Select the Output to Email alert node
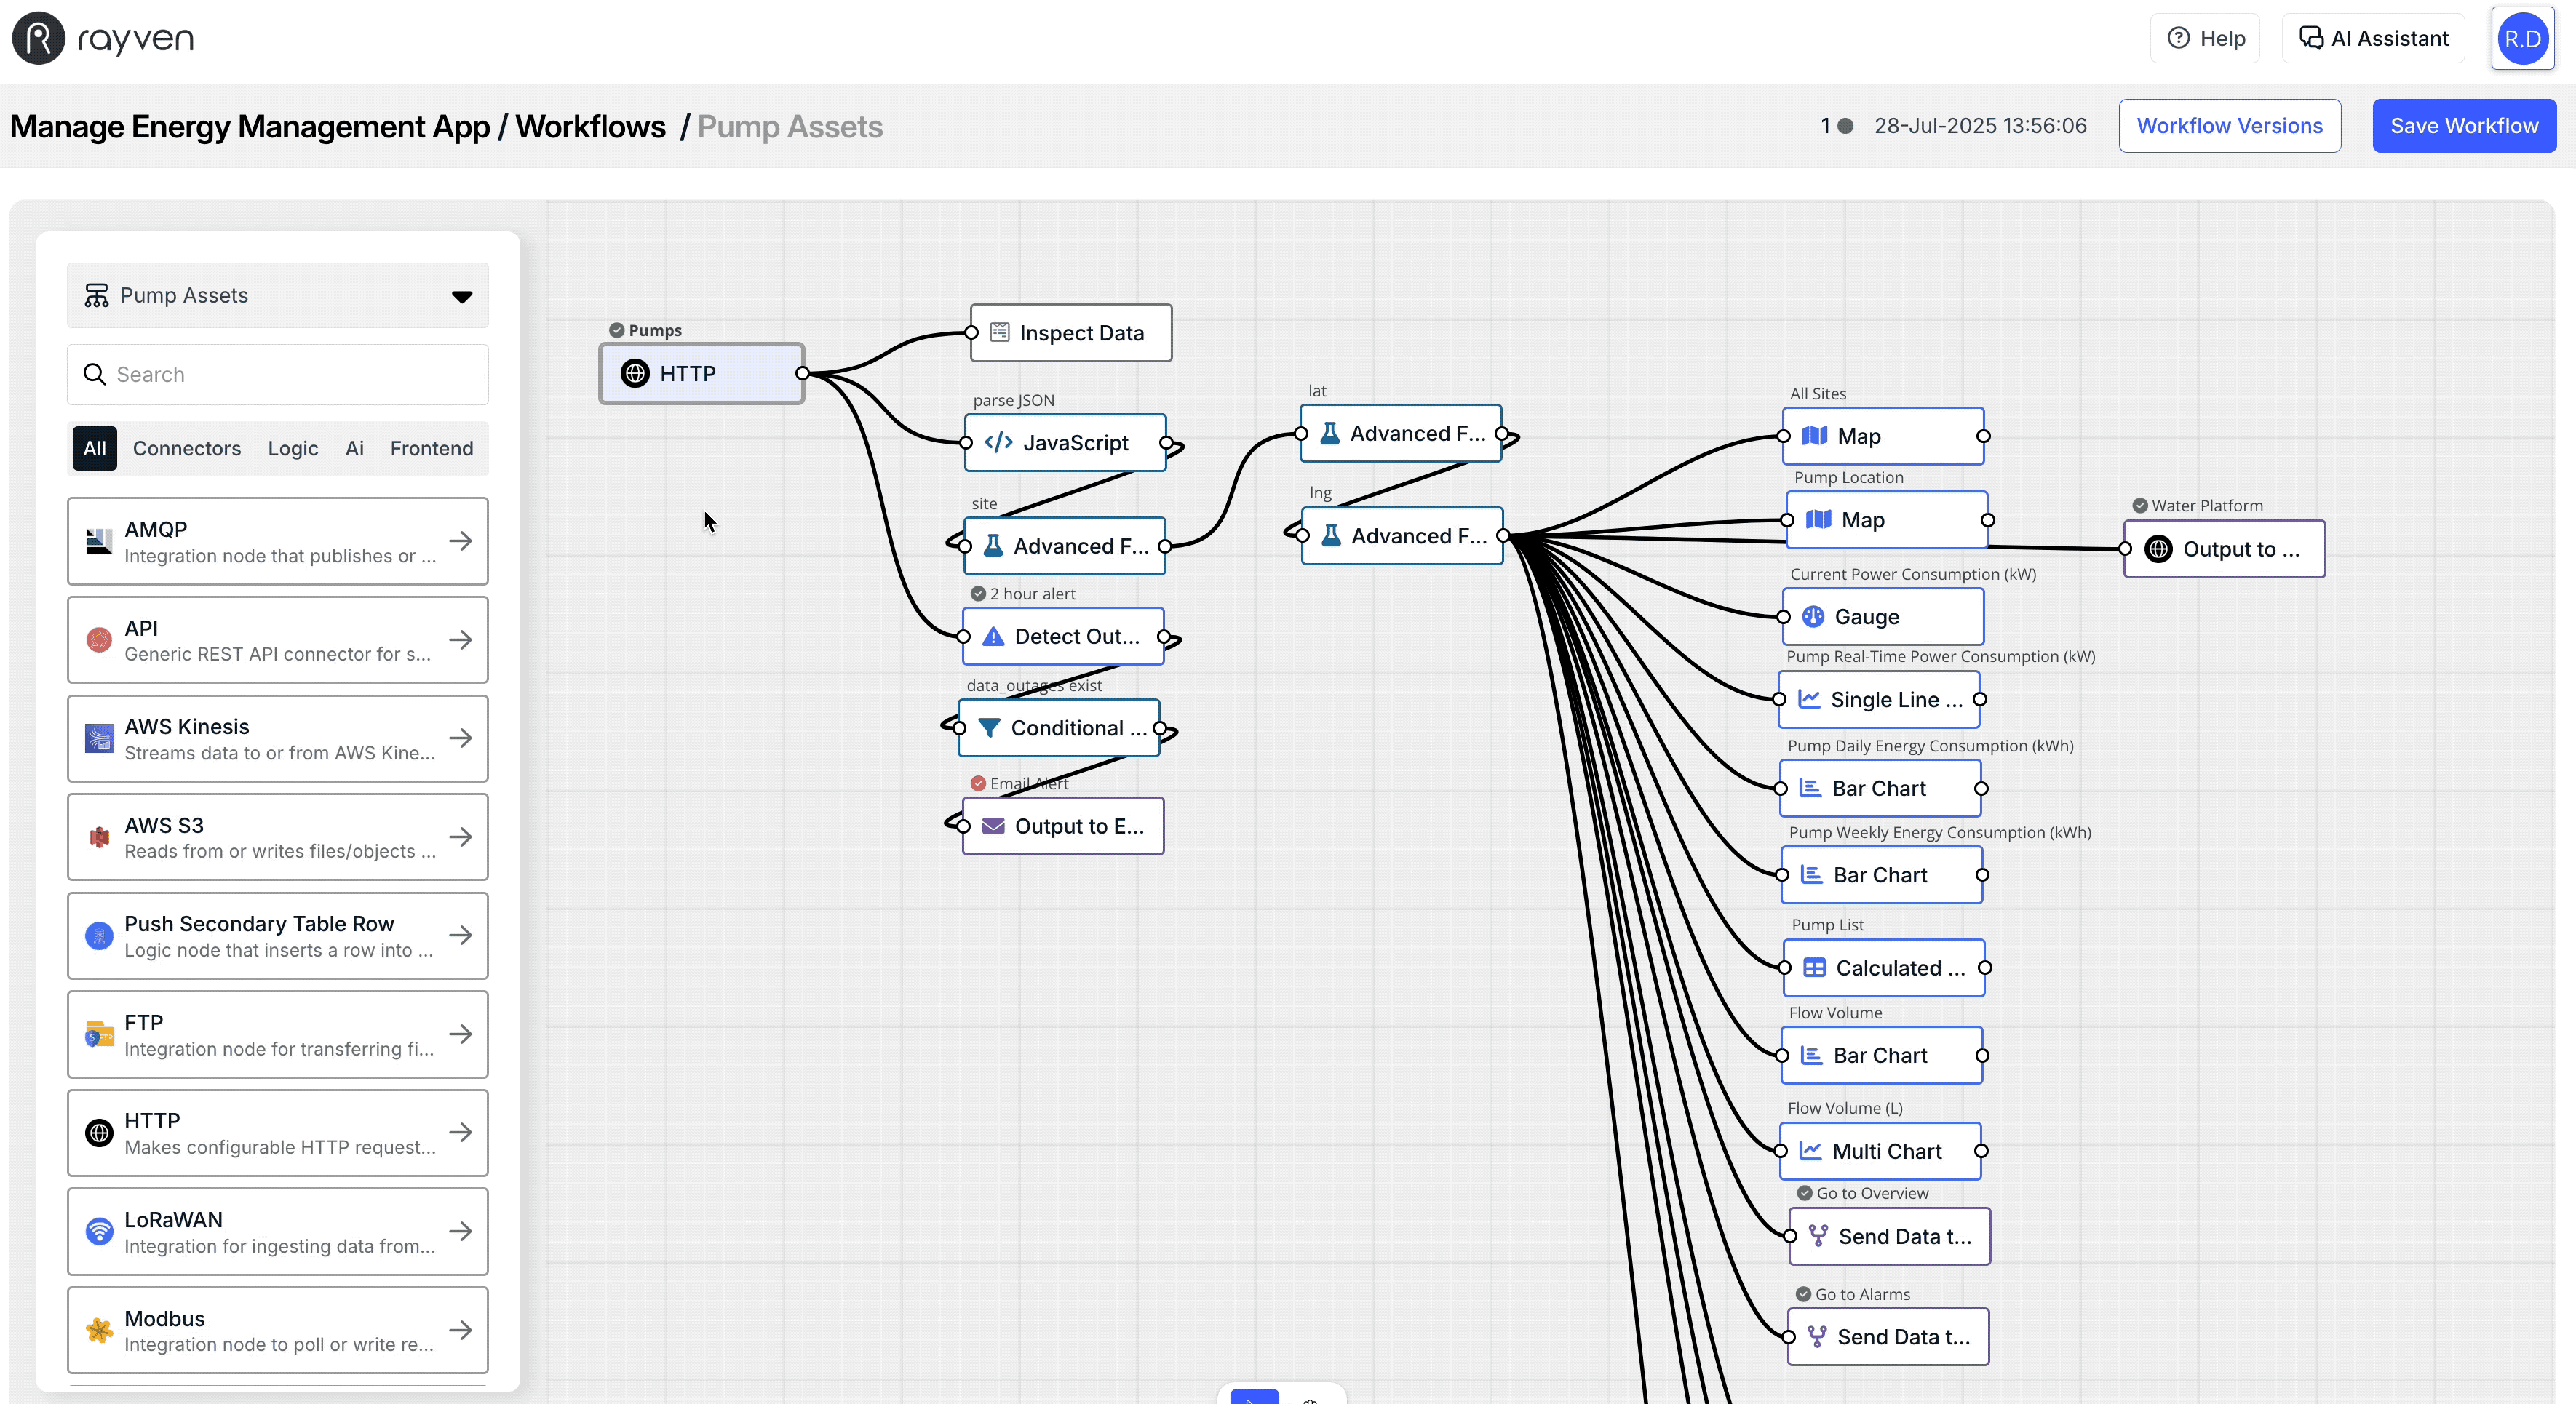2576x1404 pixels. 1063,826
